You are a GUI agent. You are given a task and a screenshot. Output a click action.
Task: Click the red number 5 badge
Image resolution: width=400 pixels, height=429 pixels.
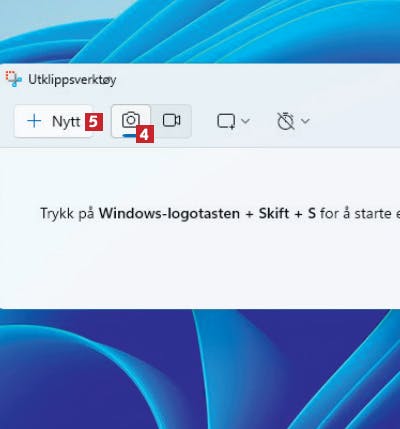[x=94, y=122]
